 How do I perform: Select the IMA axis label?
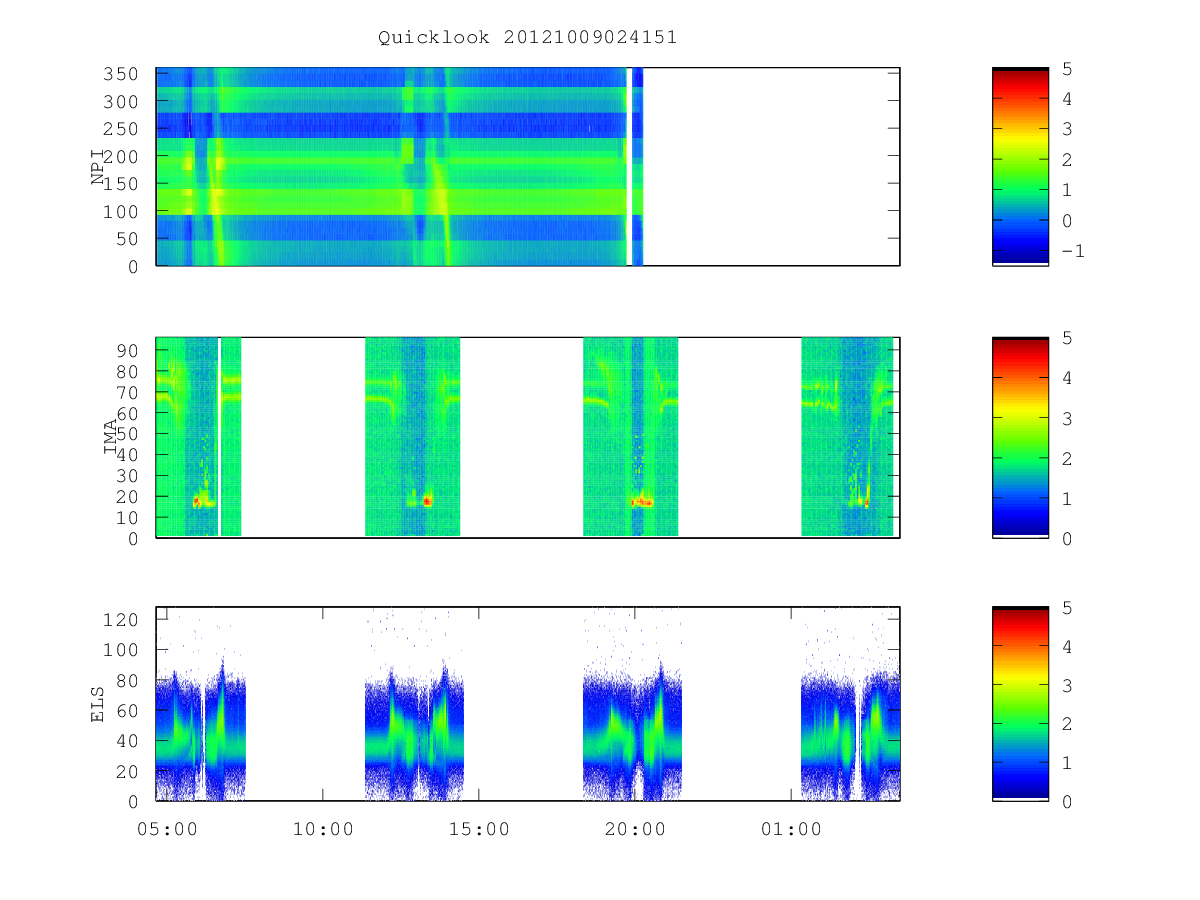pos(111,437)
